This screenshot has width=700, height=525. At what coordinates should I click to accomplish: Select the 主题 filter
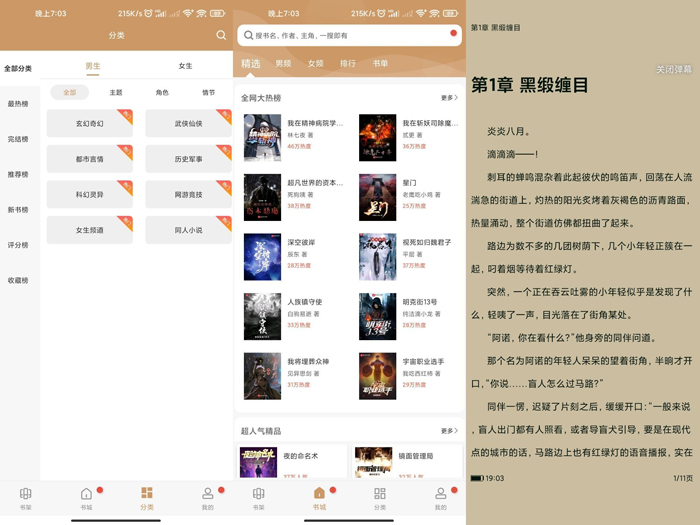click(116, 92)
